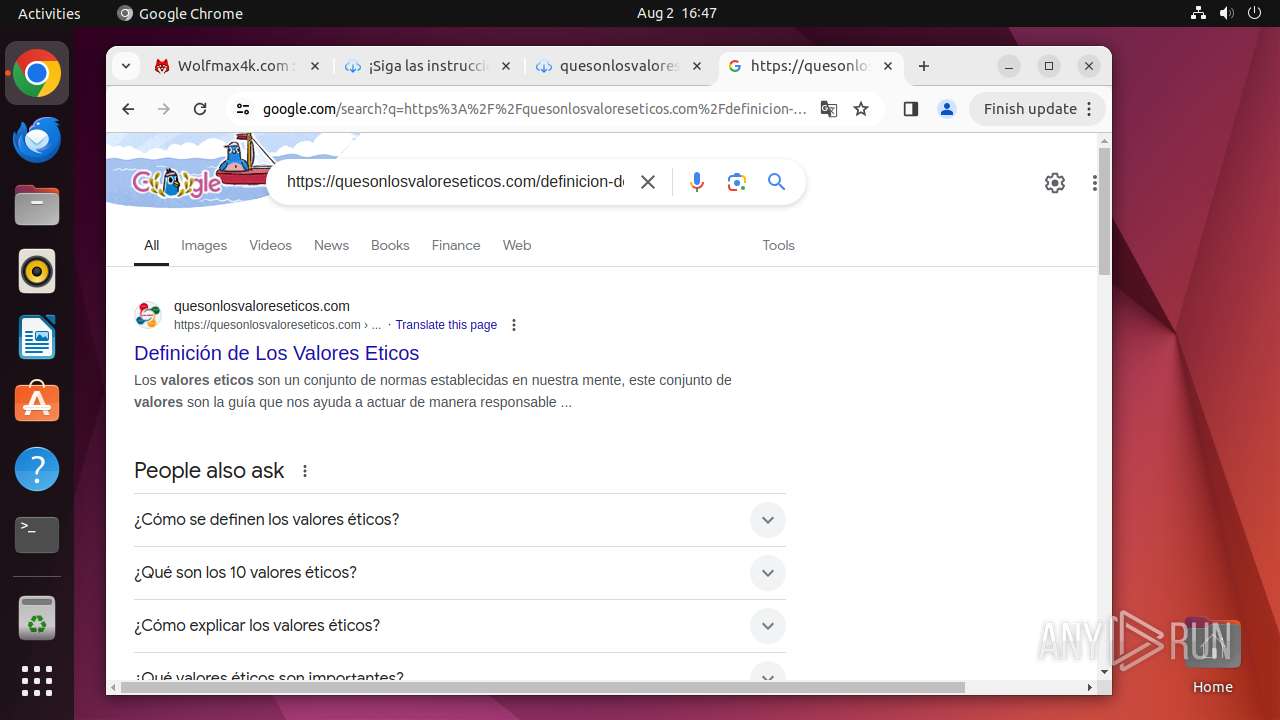Open tab search dropdown arrow
The width and height of the screenshot is (1280, 720).
coord(126,66)
